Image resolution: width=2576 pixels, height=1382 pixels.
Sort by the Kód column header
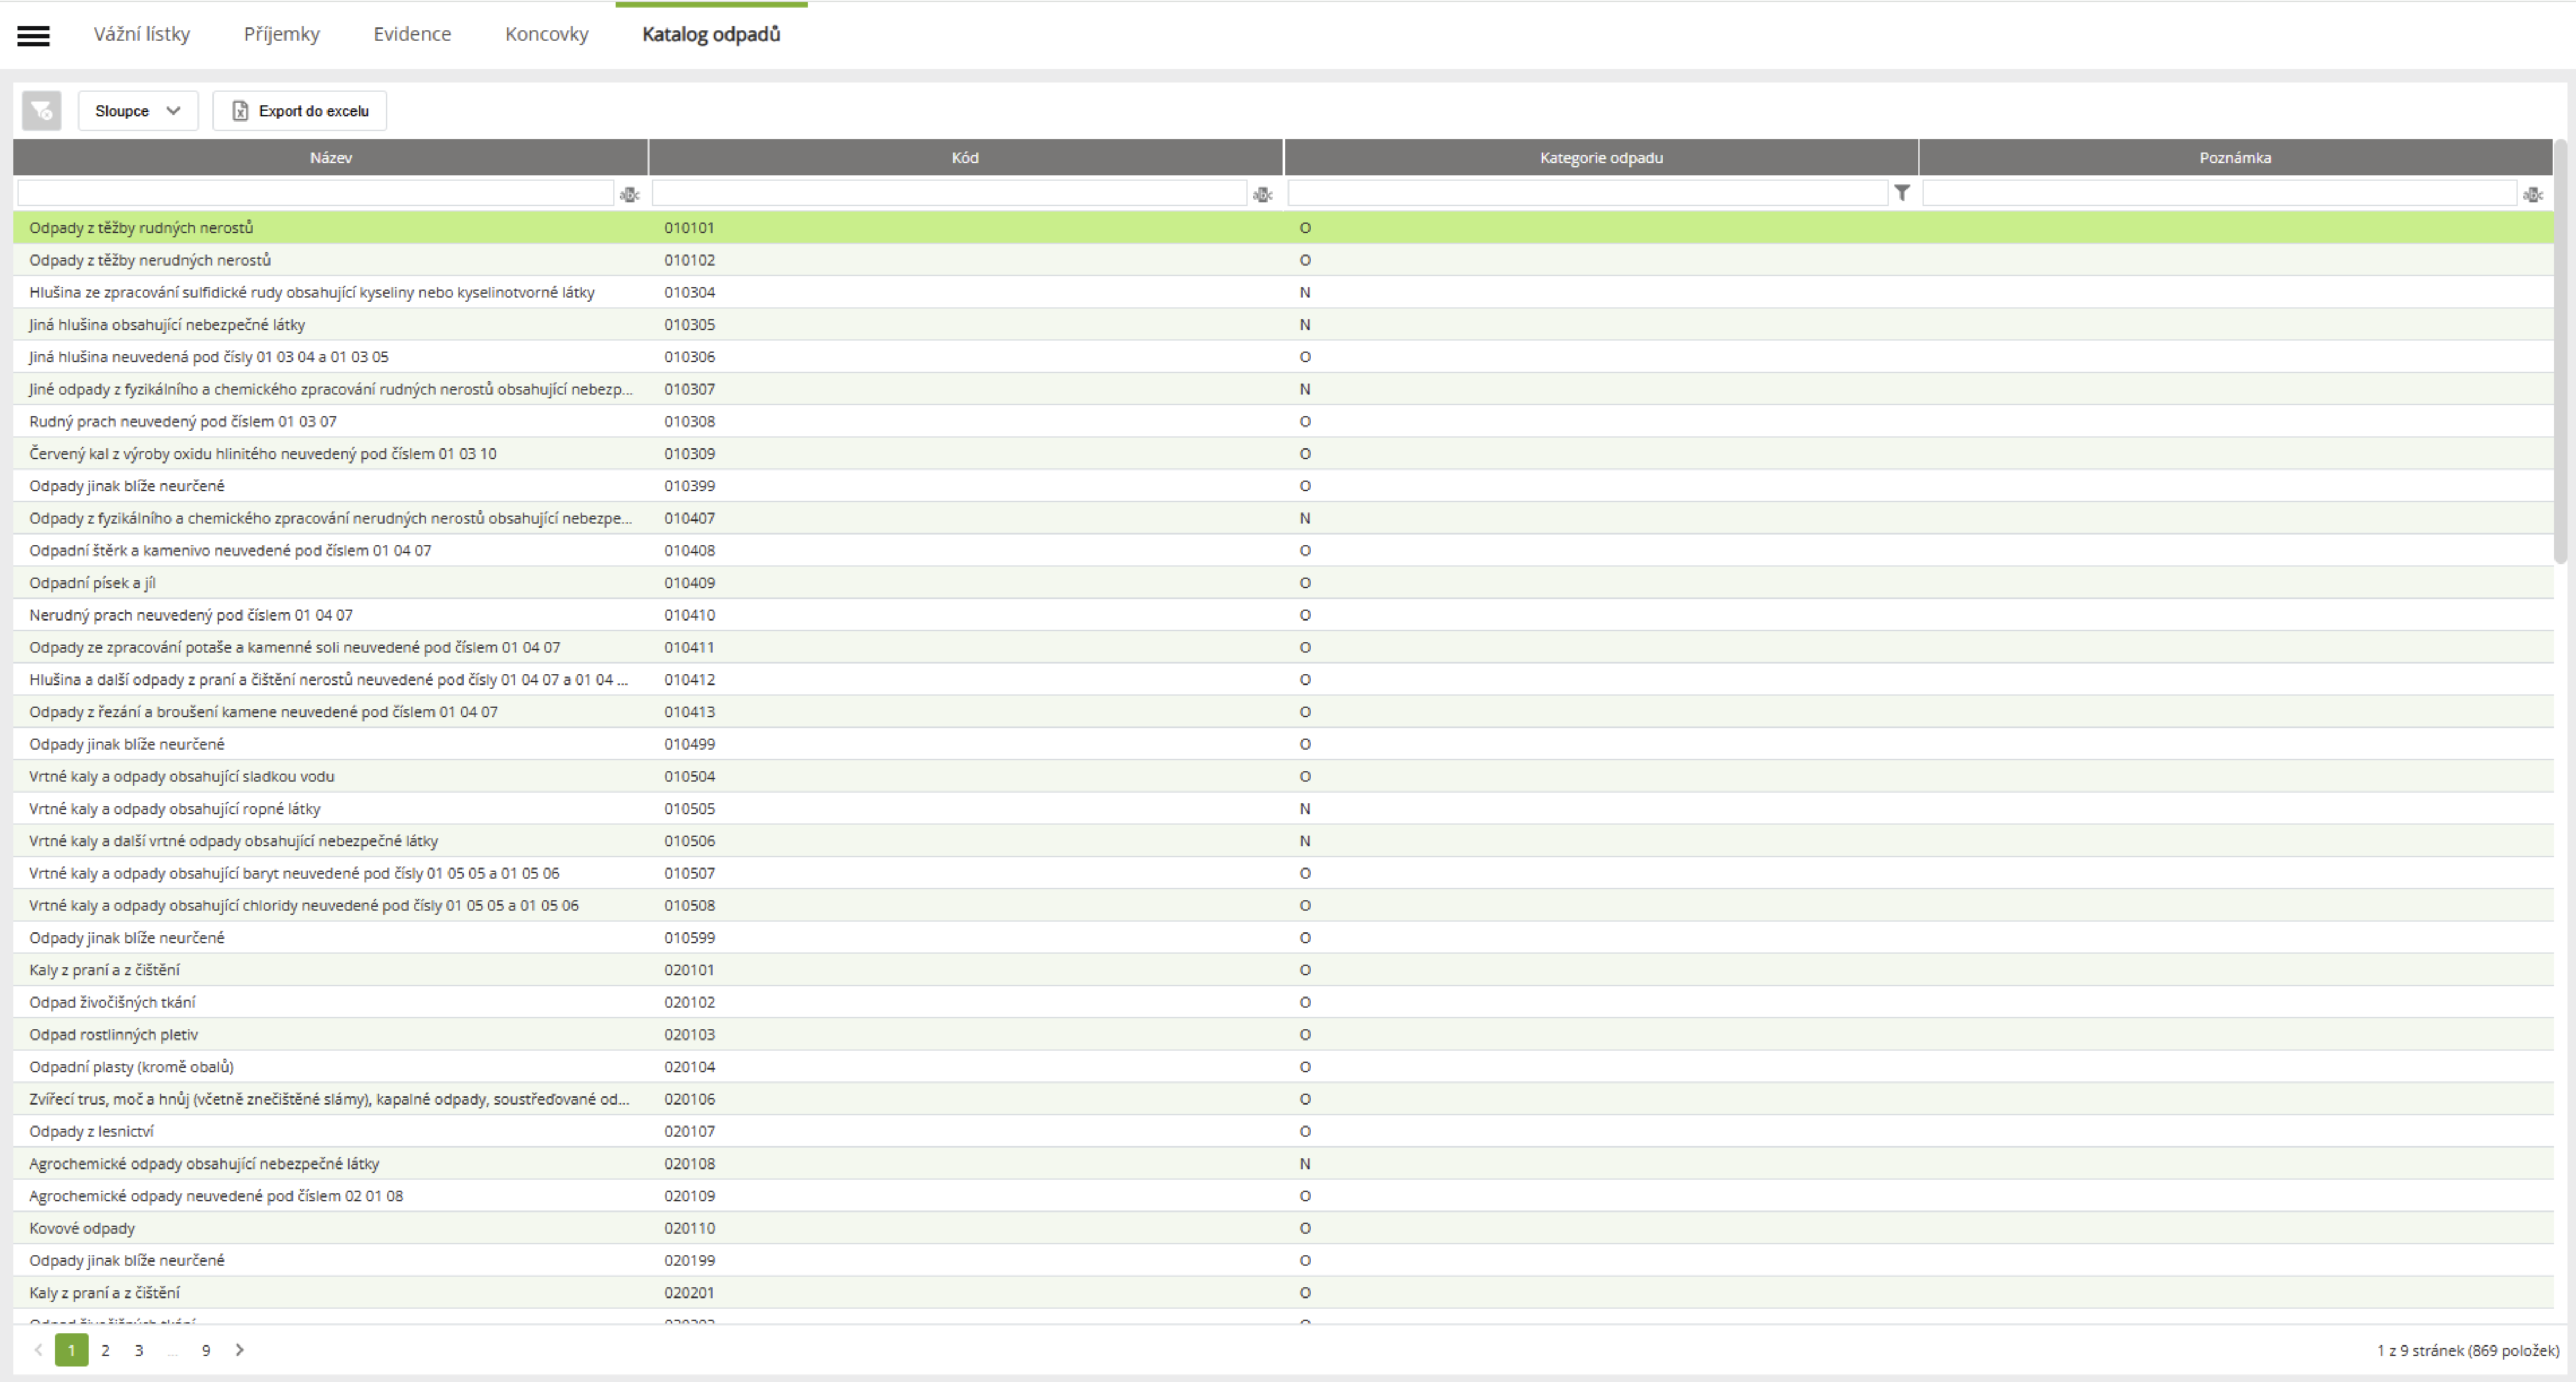[x=965, y=158]
